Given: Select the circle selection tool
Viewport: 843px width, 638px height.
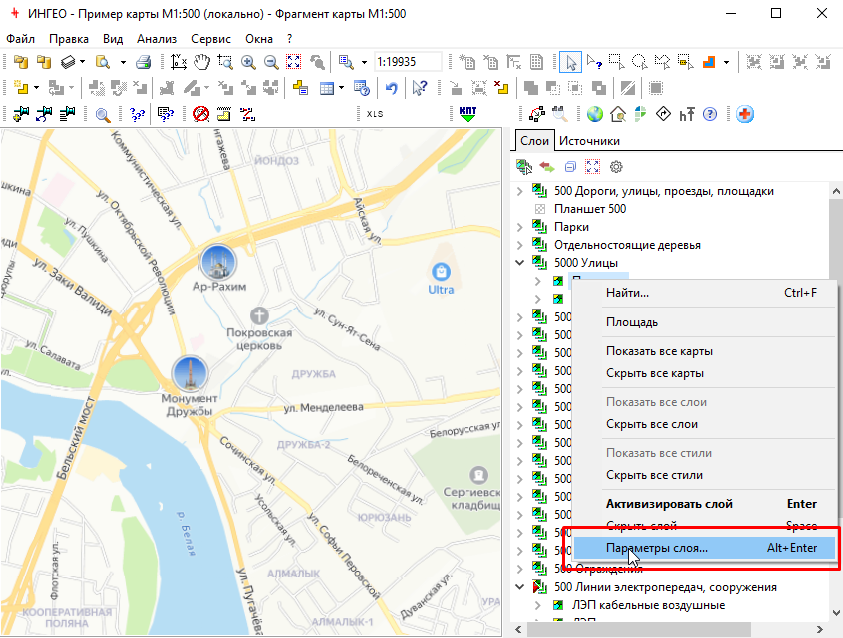Looking at the screenshot, I should coord(639,62).
